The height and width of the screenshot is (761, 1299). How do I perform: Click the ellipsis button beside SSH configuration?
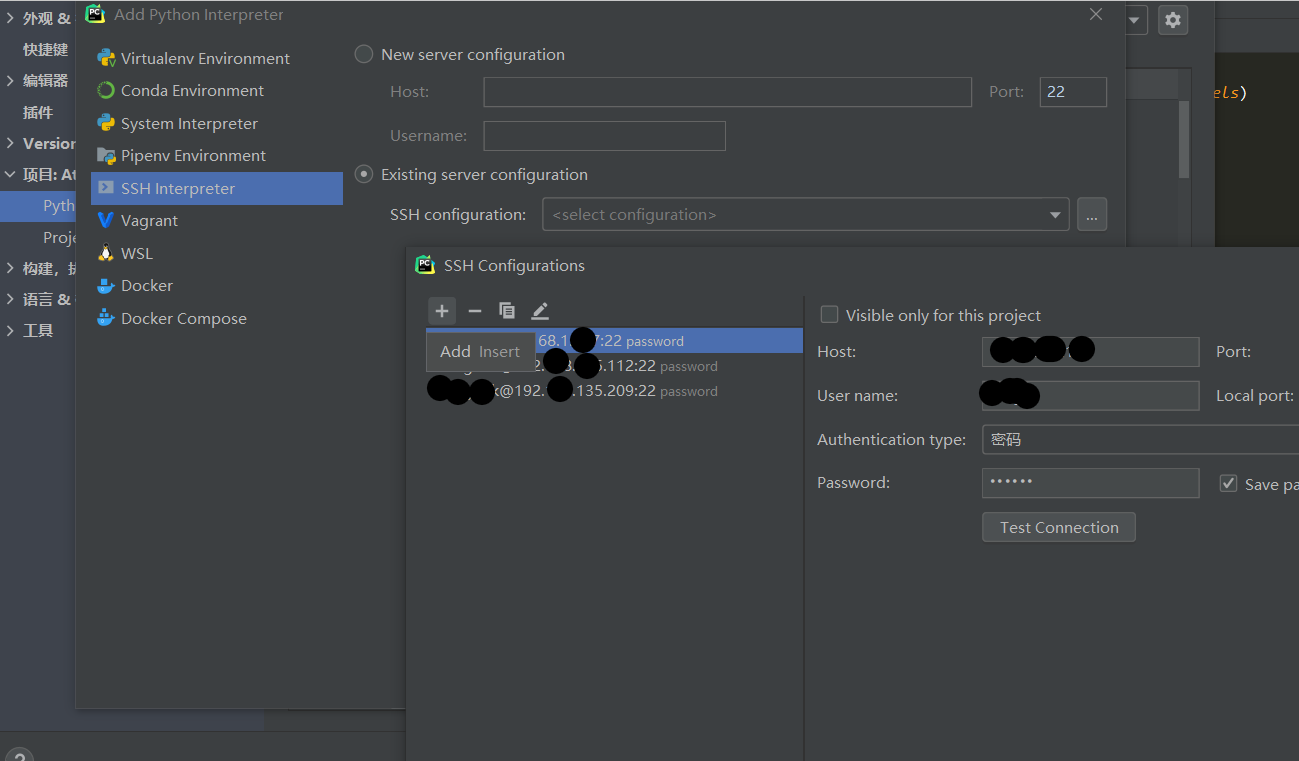point(1092,214)
